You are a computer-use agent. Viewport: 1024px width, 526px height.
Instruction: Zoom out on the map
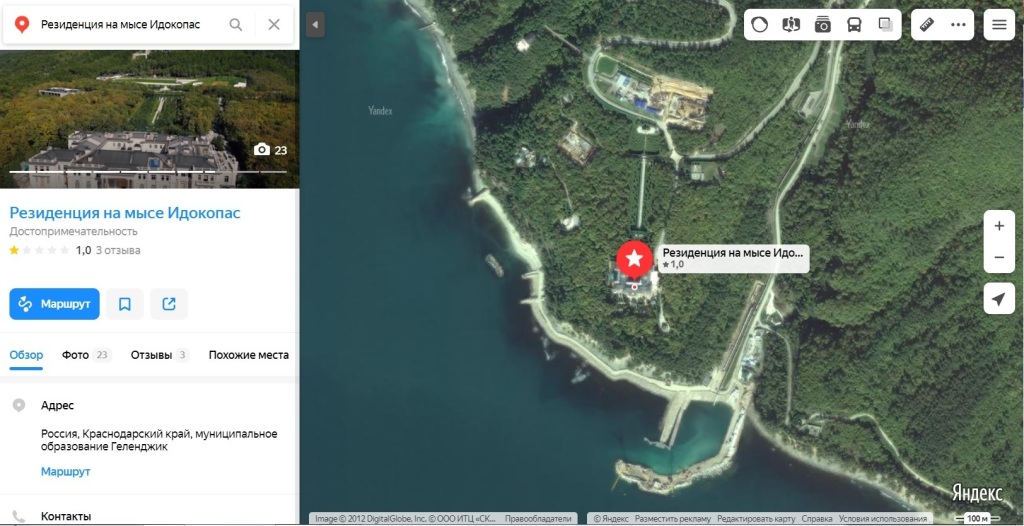[999, 257]
